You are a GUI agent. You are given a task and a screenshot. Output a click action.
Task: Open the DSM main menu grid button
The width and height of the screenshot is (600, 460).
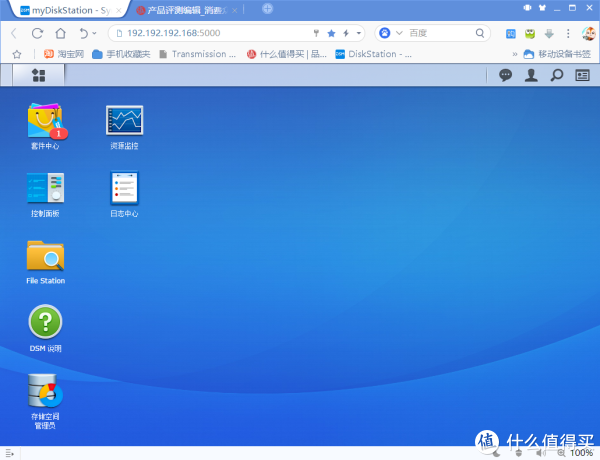click(39, 75)
